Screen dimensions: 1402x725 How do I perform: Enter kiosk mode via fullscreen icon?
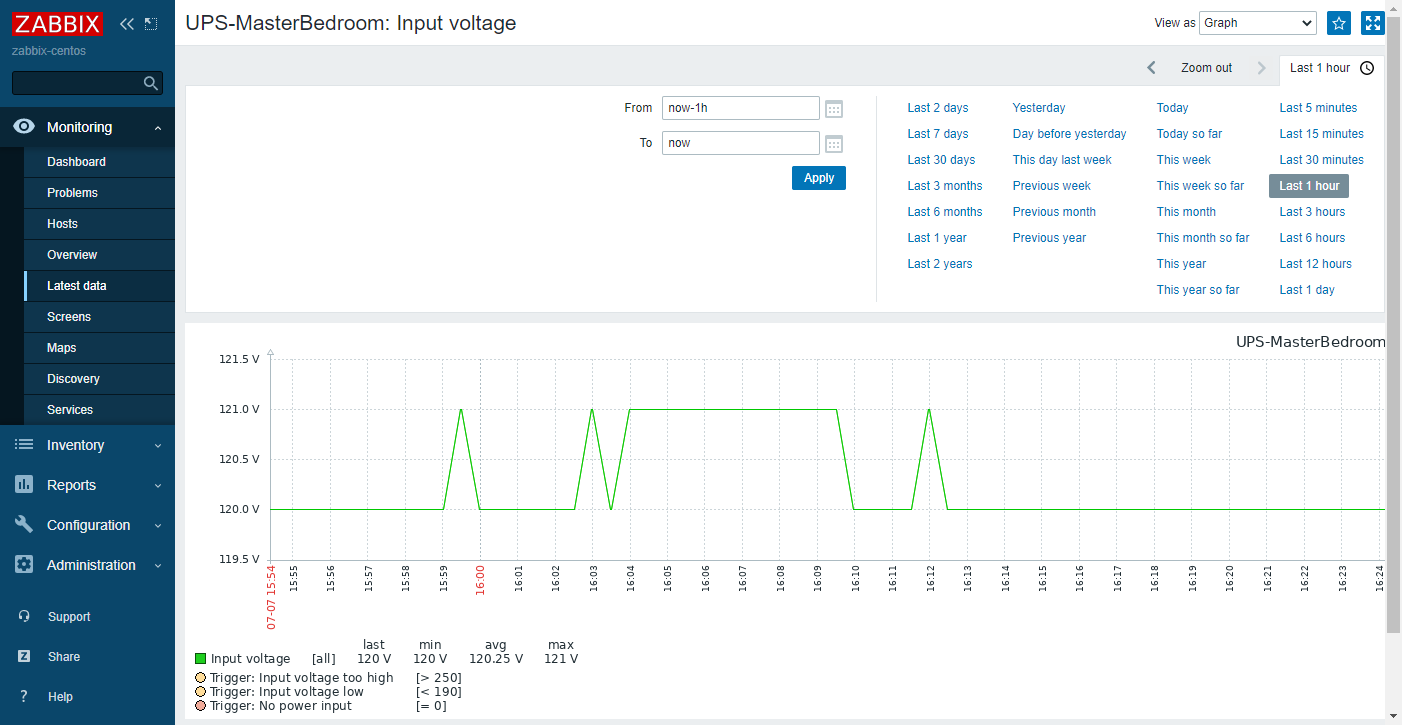pos(1372,23)
